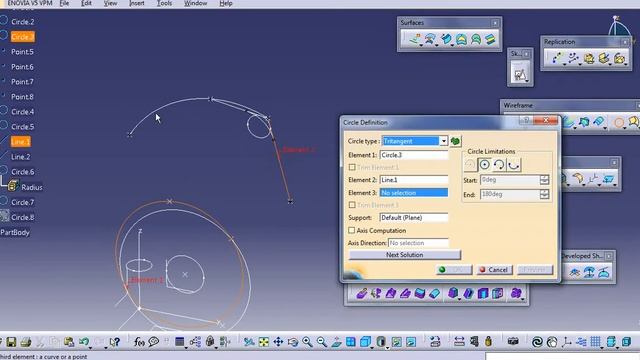Image resolution: width=640 pixels, height=360 pixels.
Task: Open the View menu
Action: (110, 3)
